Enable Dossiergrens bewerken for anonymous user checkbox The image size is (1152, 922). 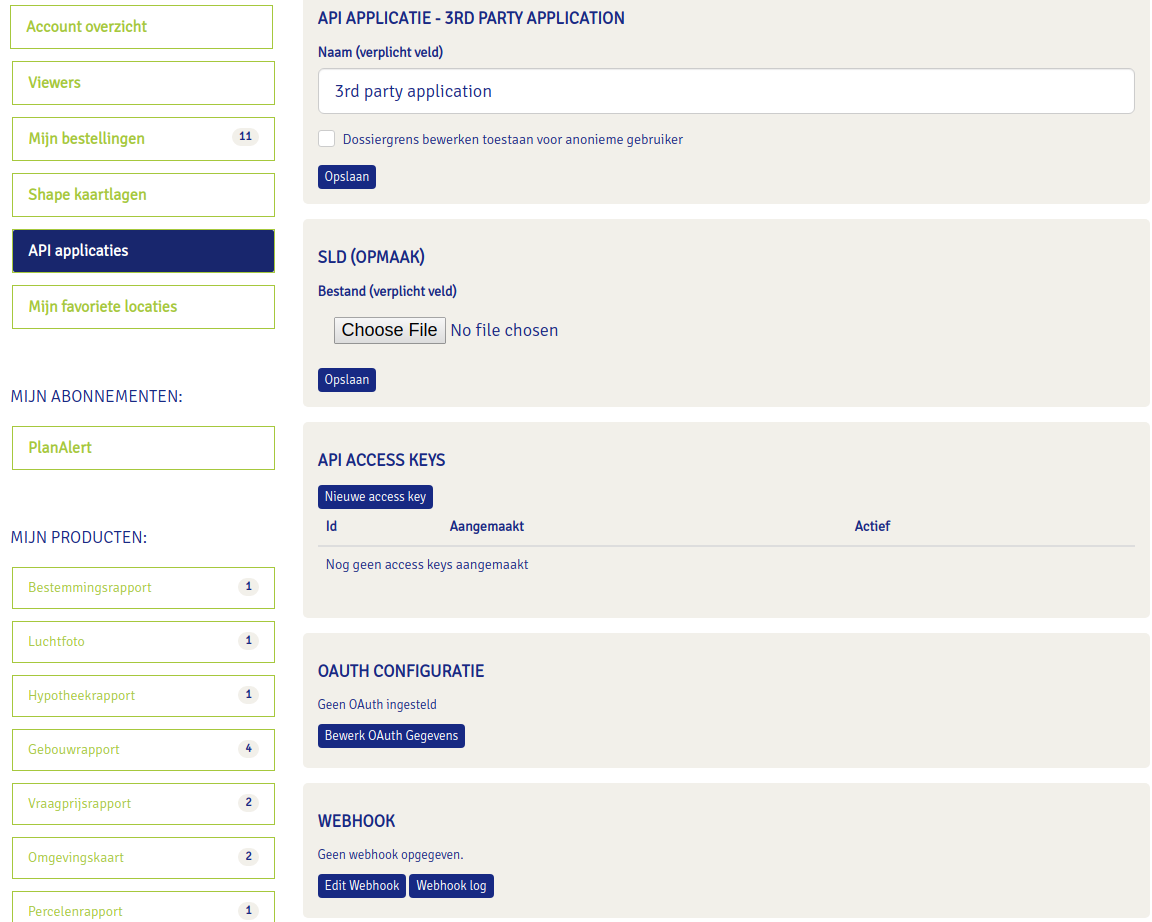click(326, 139)
